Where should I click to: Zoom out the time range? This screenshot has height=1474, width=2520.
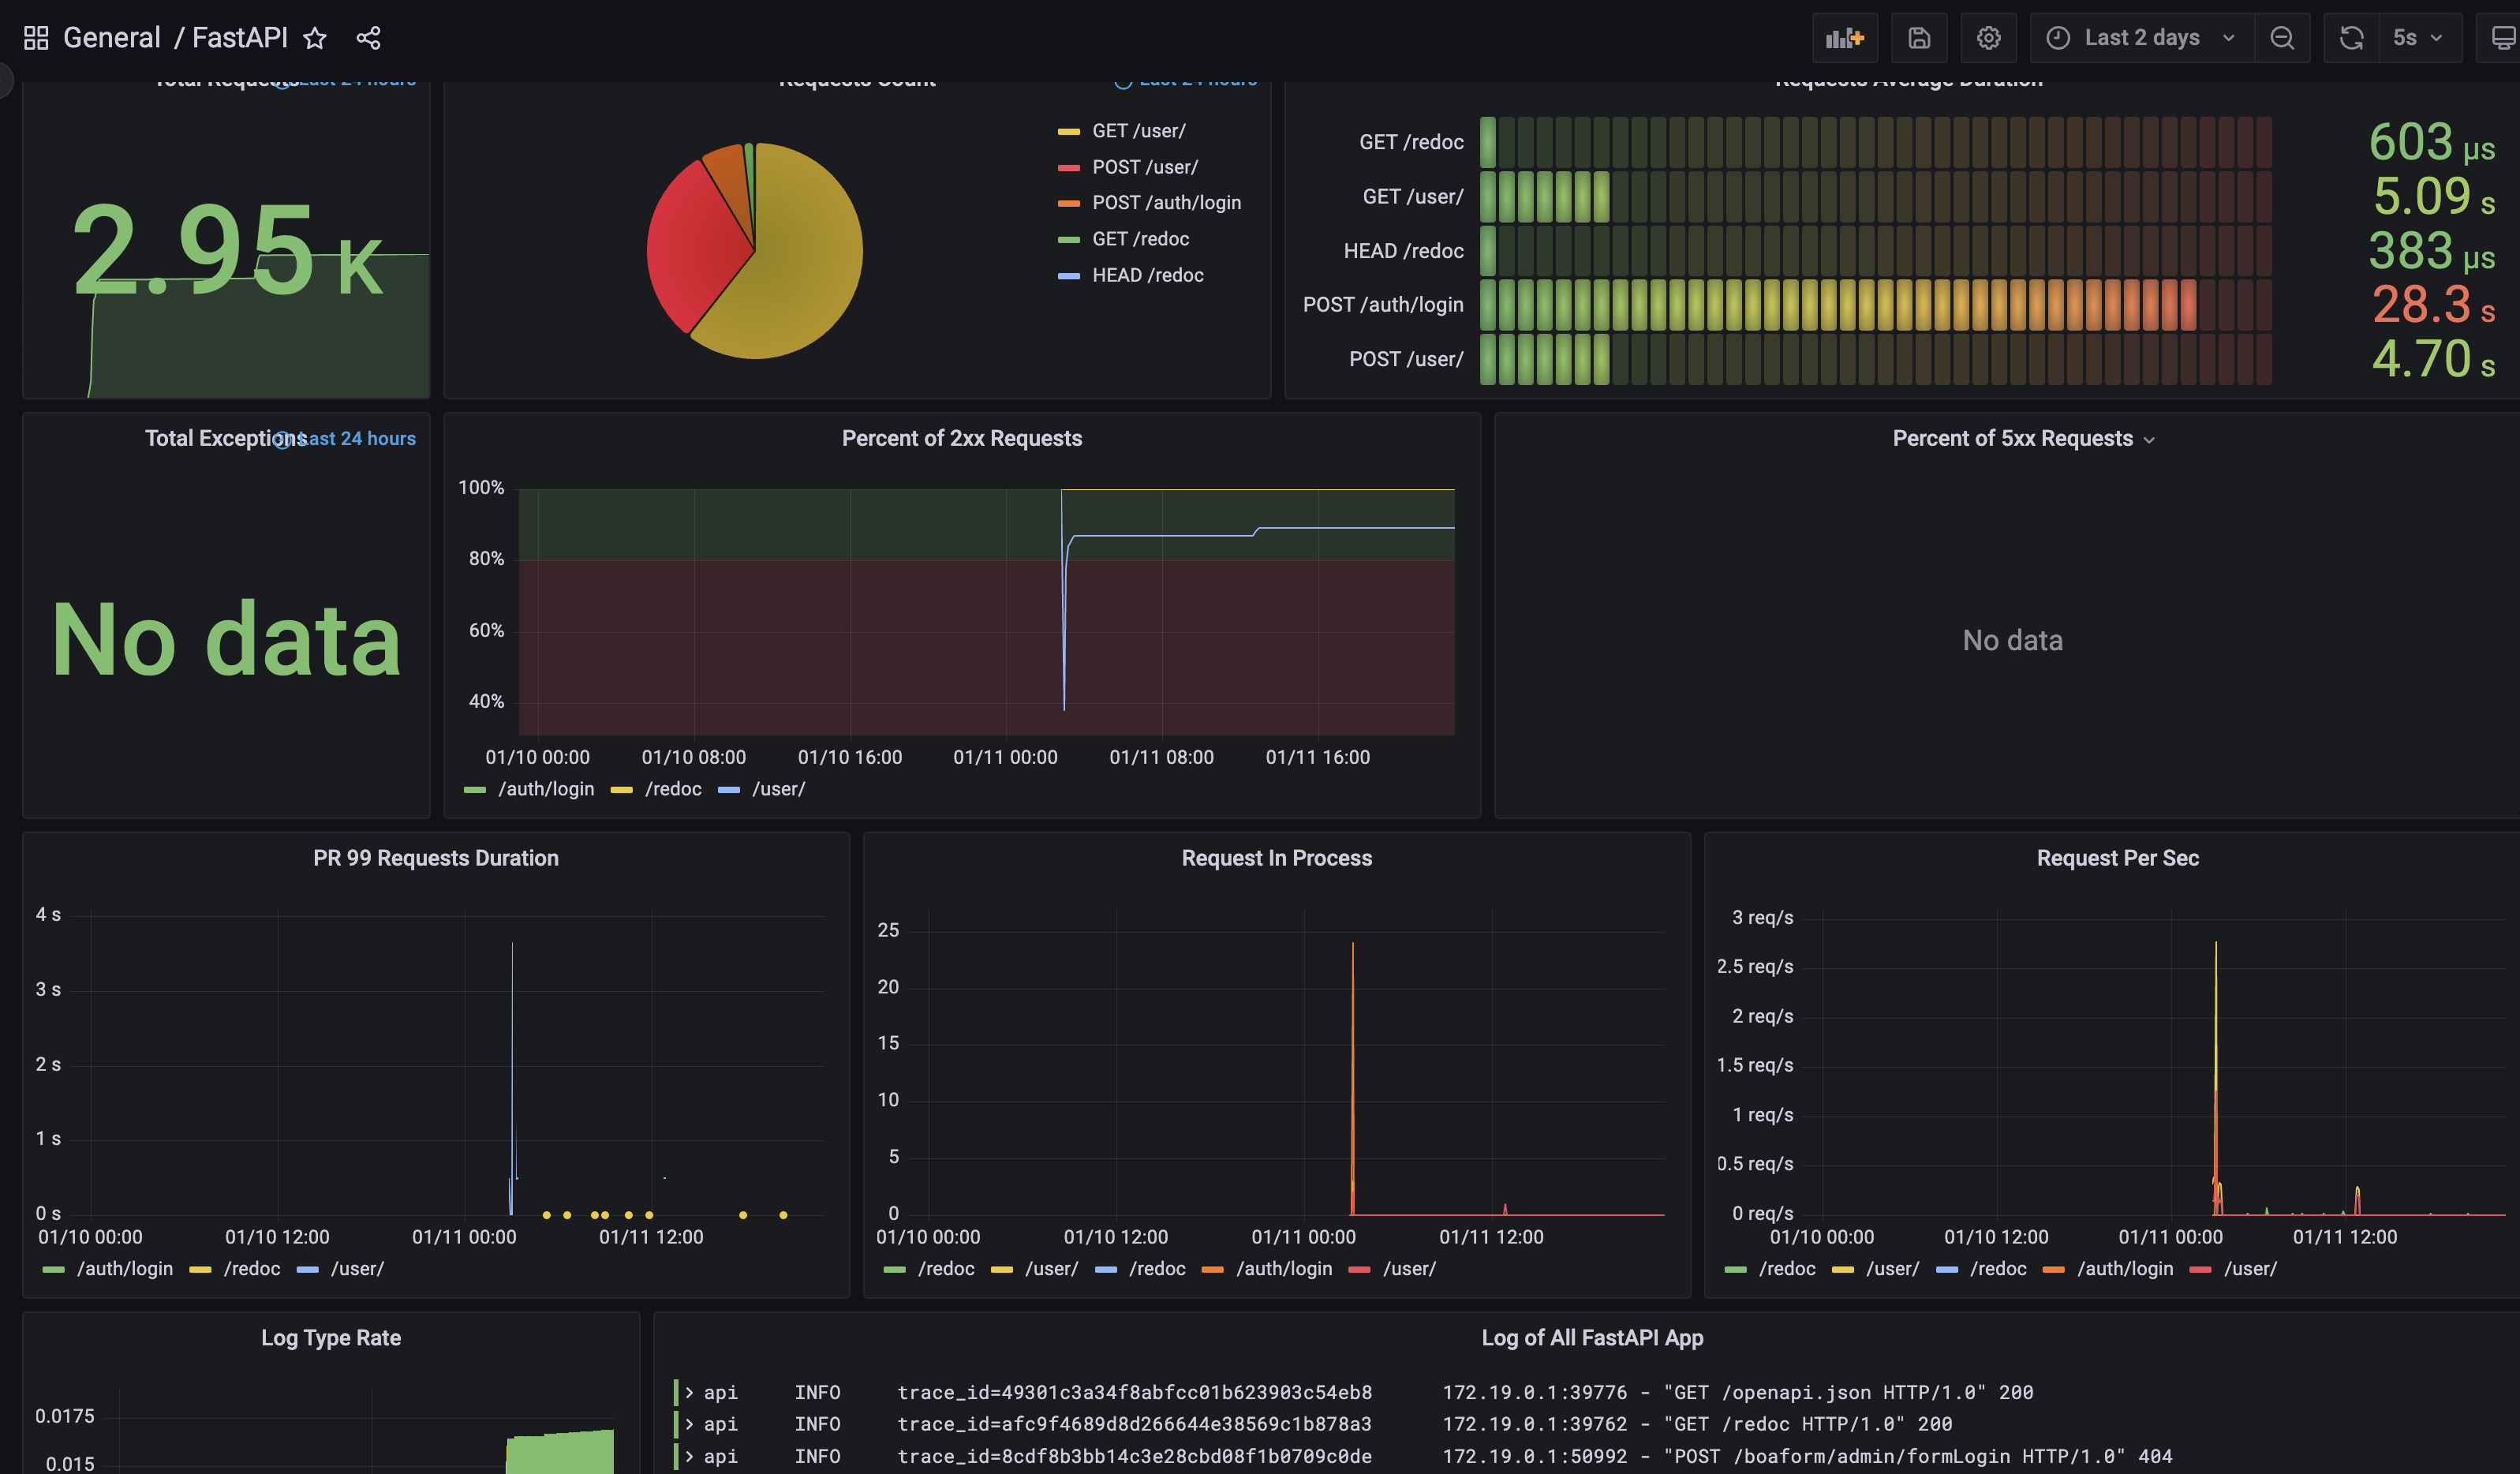(2281, 38)
